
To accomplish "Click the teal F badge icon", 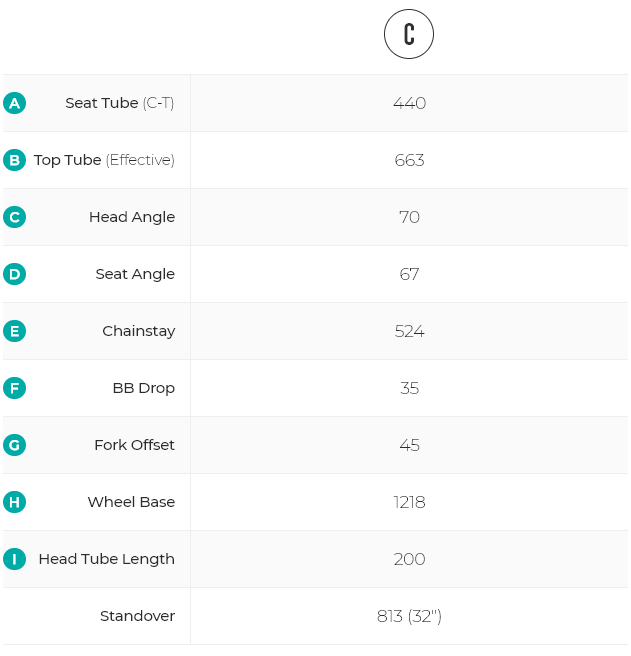I will coord(14,388).
